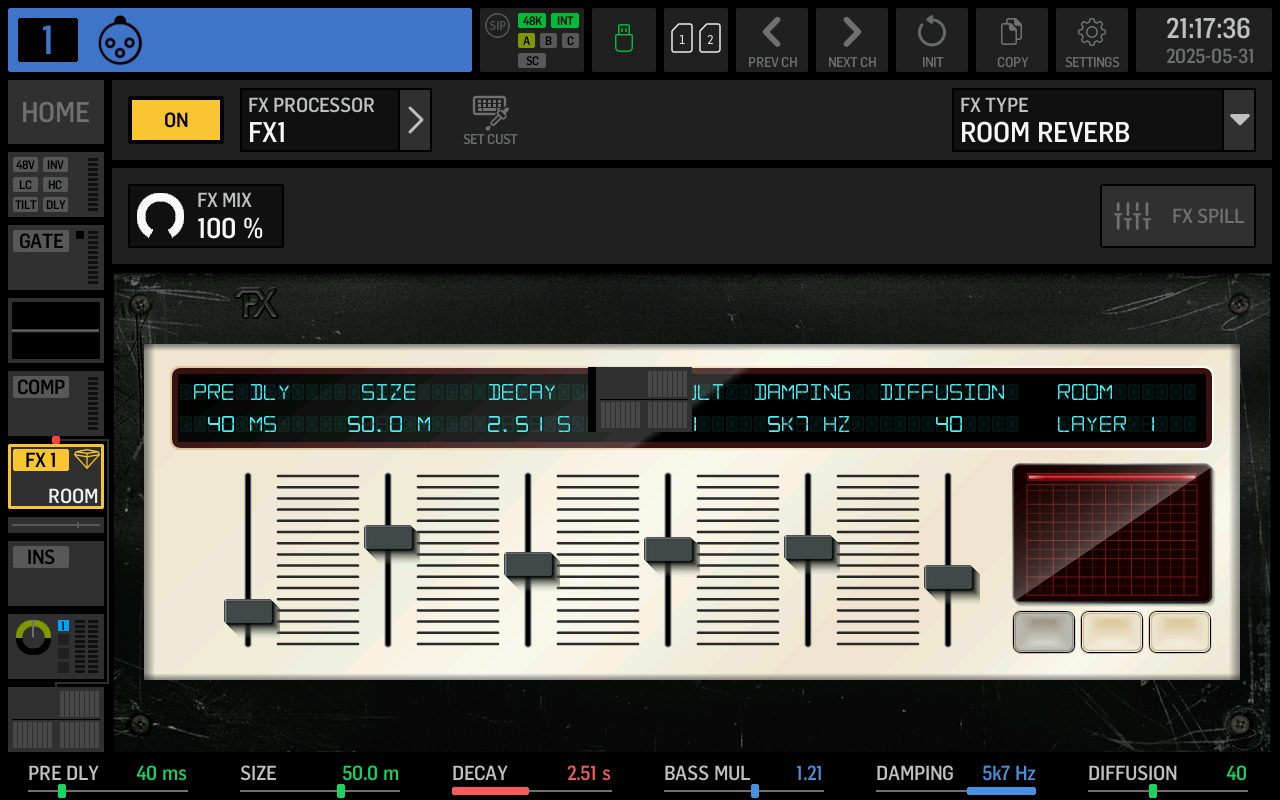Go to the next channel with NEXT CH arrow
The width and height of the screenshot is (1280, 800).
(x=851, y=40)
